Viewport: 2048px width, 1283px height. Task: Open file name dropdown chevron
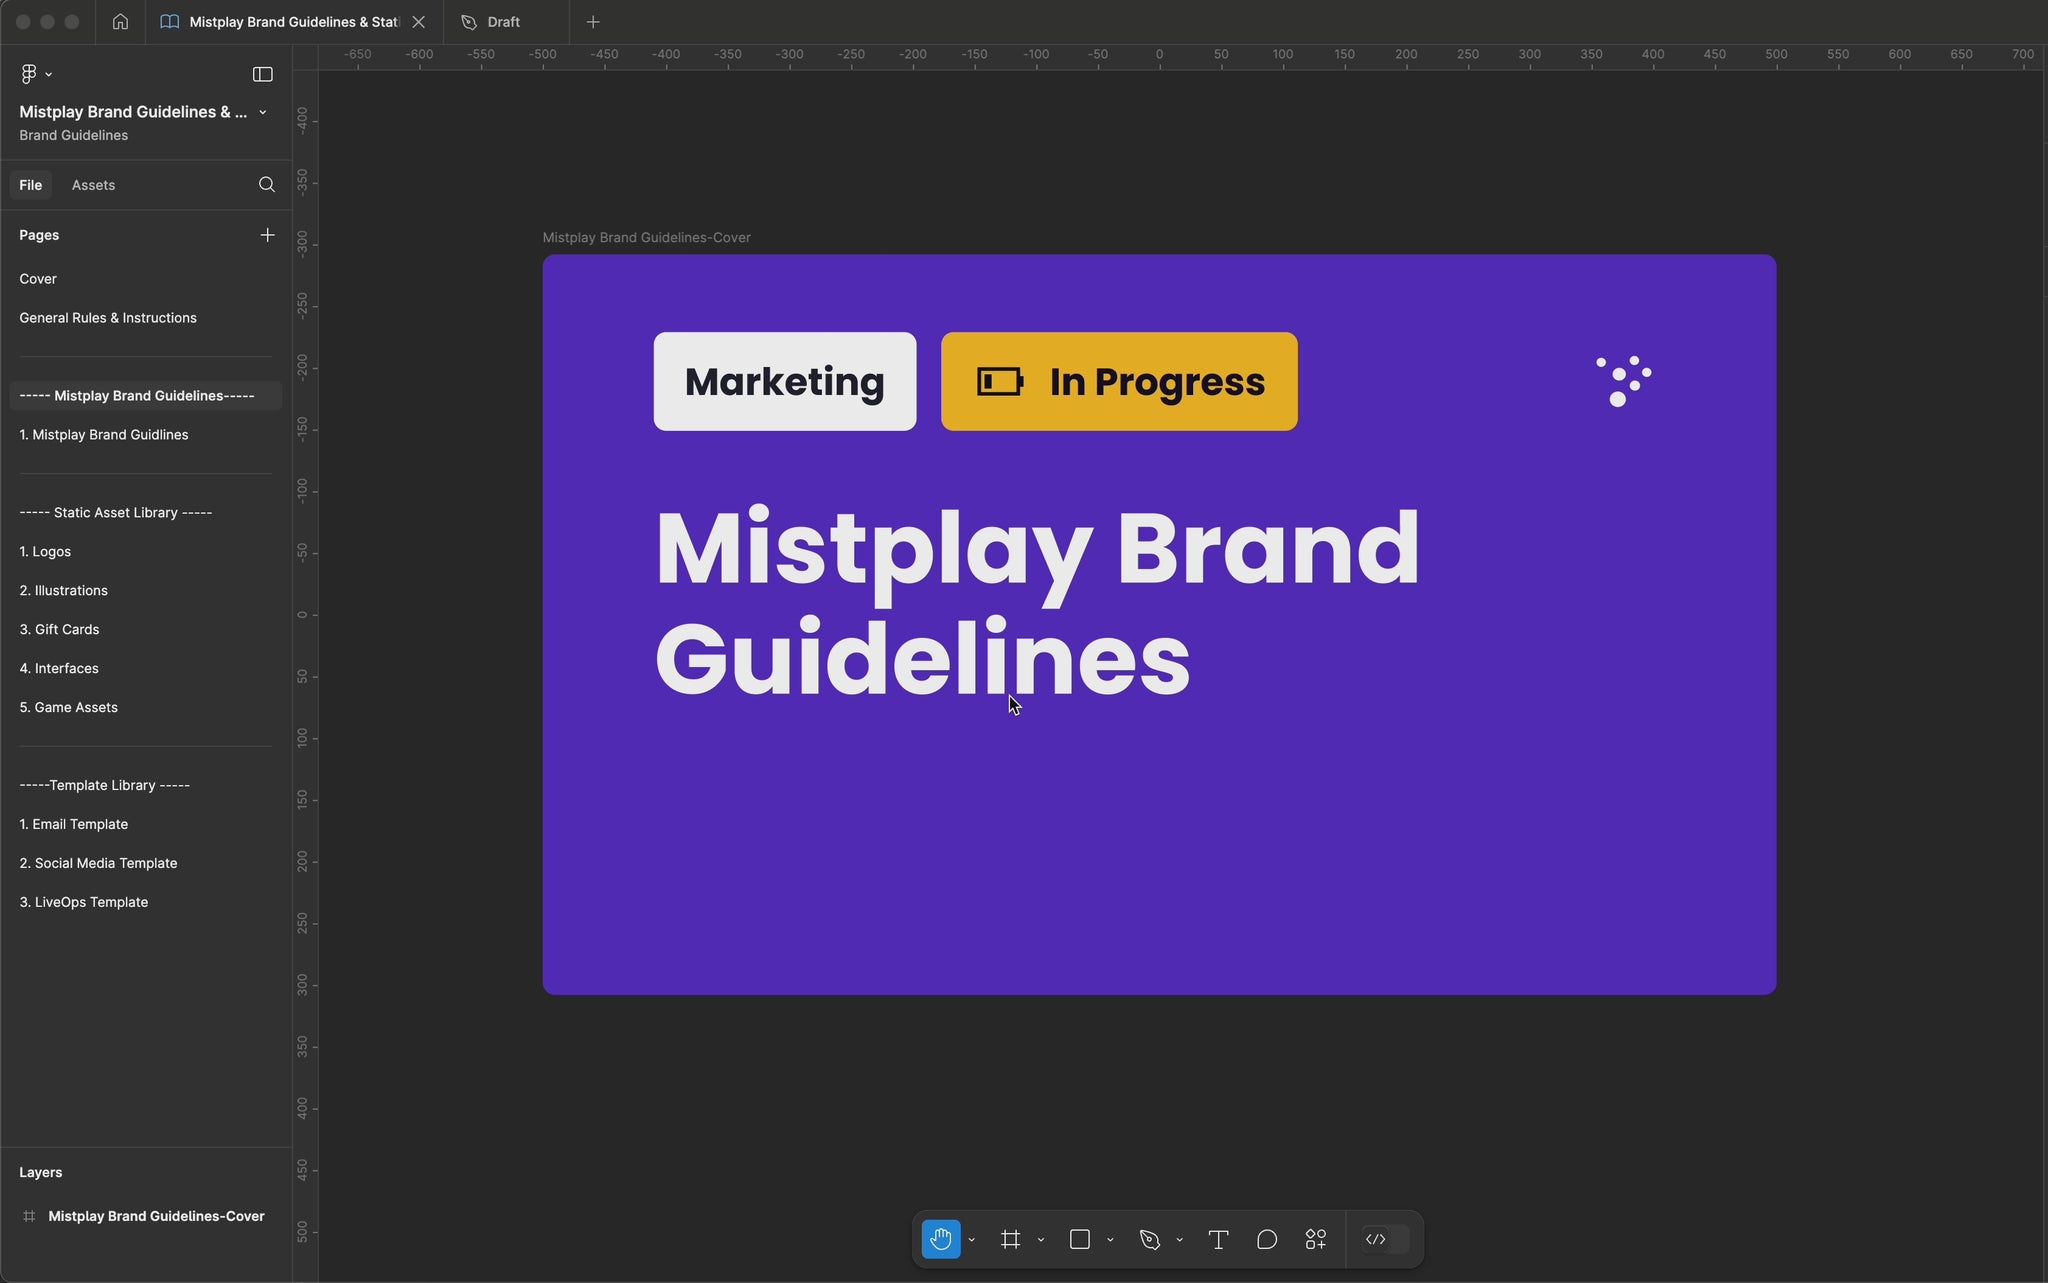pyautogui.click(x=263, y=112)
